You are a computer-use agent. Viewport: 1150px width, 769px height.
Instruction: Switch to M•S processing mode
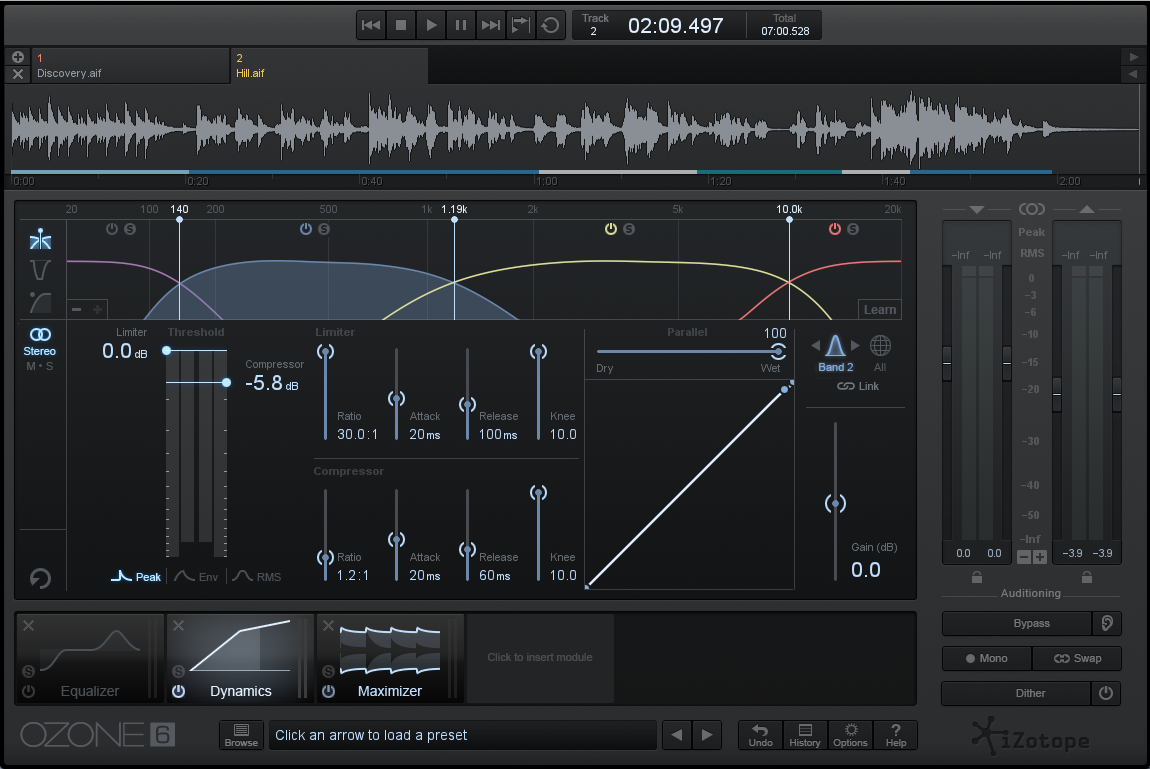pyautogui.click(x=40, y=366)
